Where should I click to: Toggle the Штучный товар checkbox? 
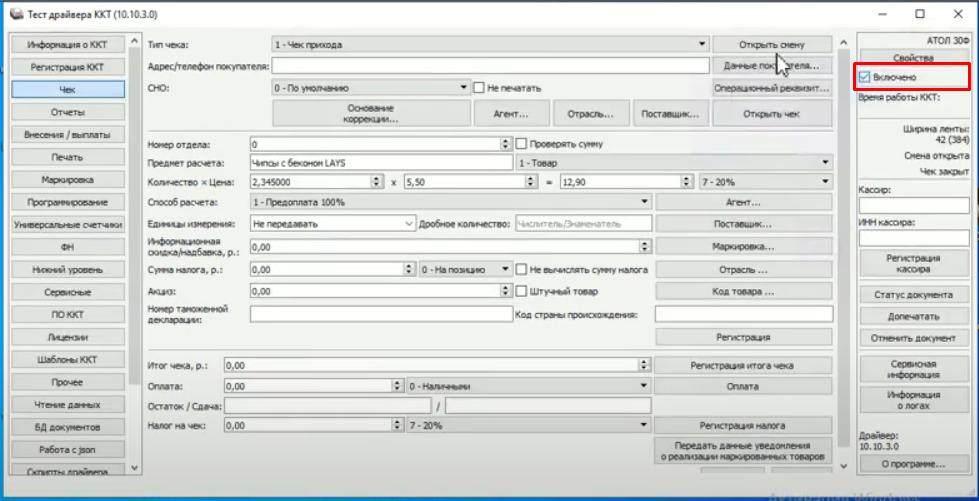521,291
